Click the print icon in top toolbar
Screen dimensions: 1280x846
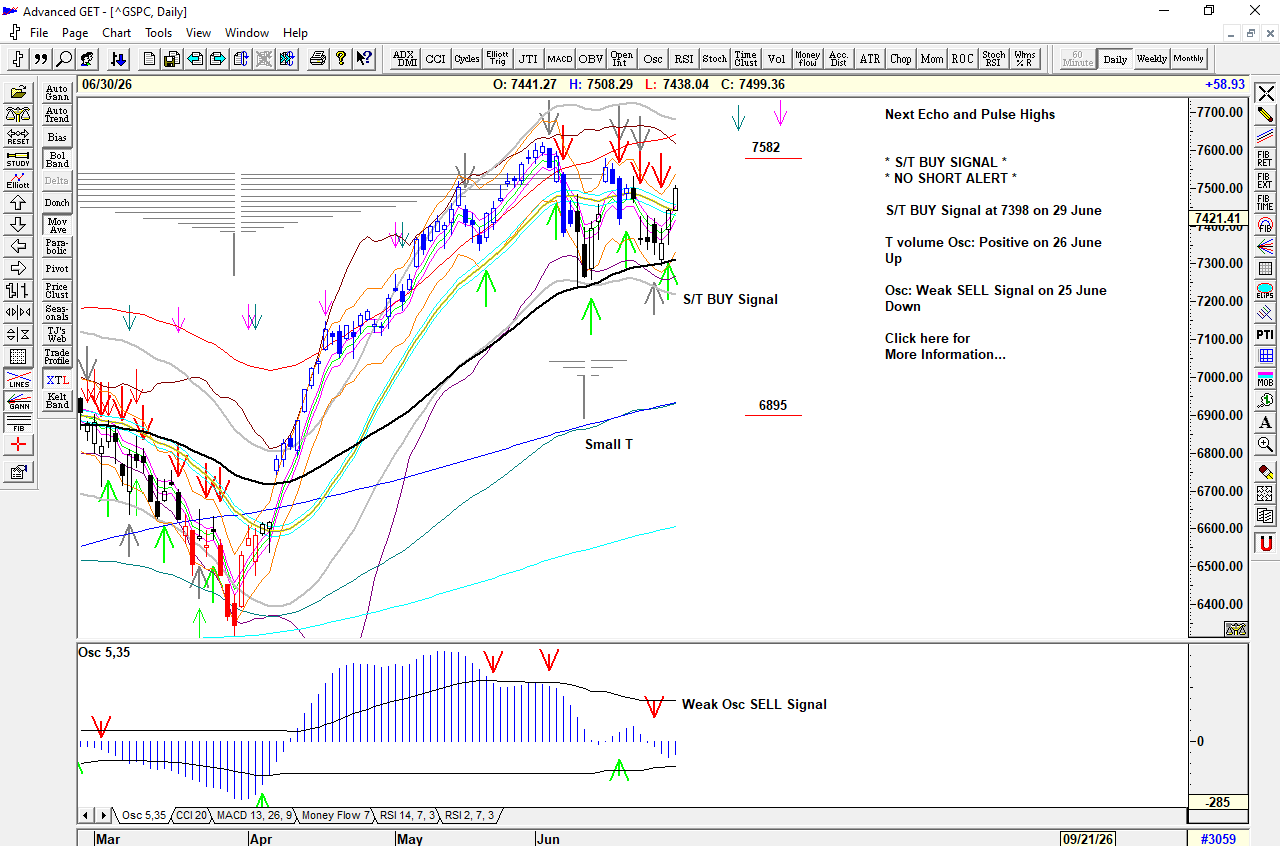tap(318, 59)
